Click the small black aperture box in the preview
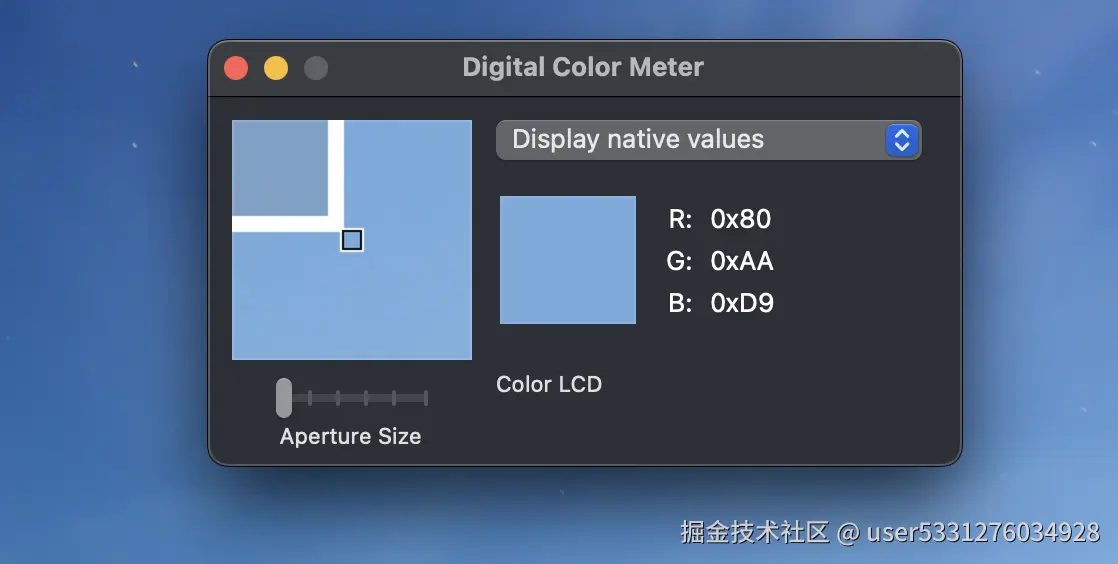Screen dimensions: 1118x564 (352, 240)
